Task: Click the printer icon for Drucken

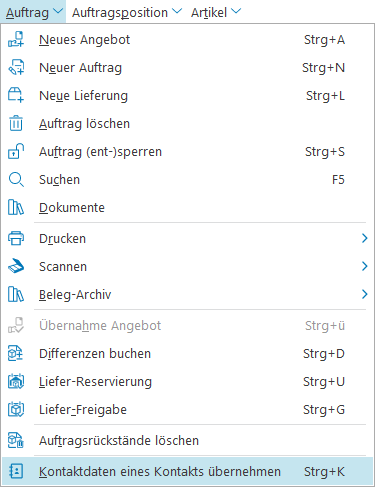Action: click(x=16, y=238)
